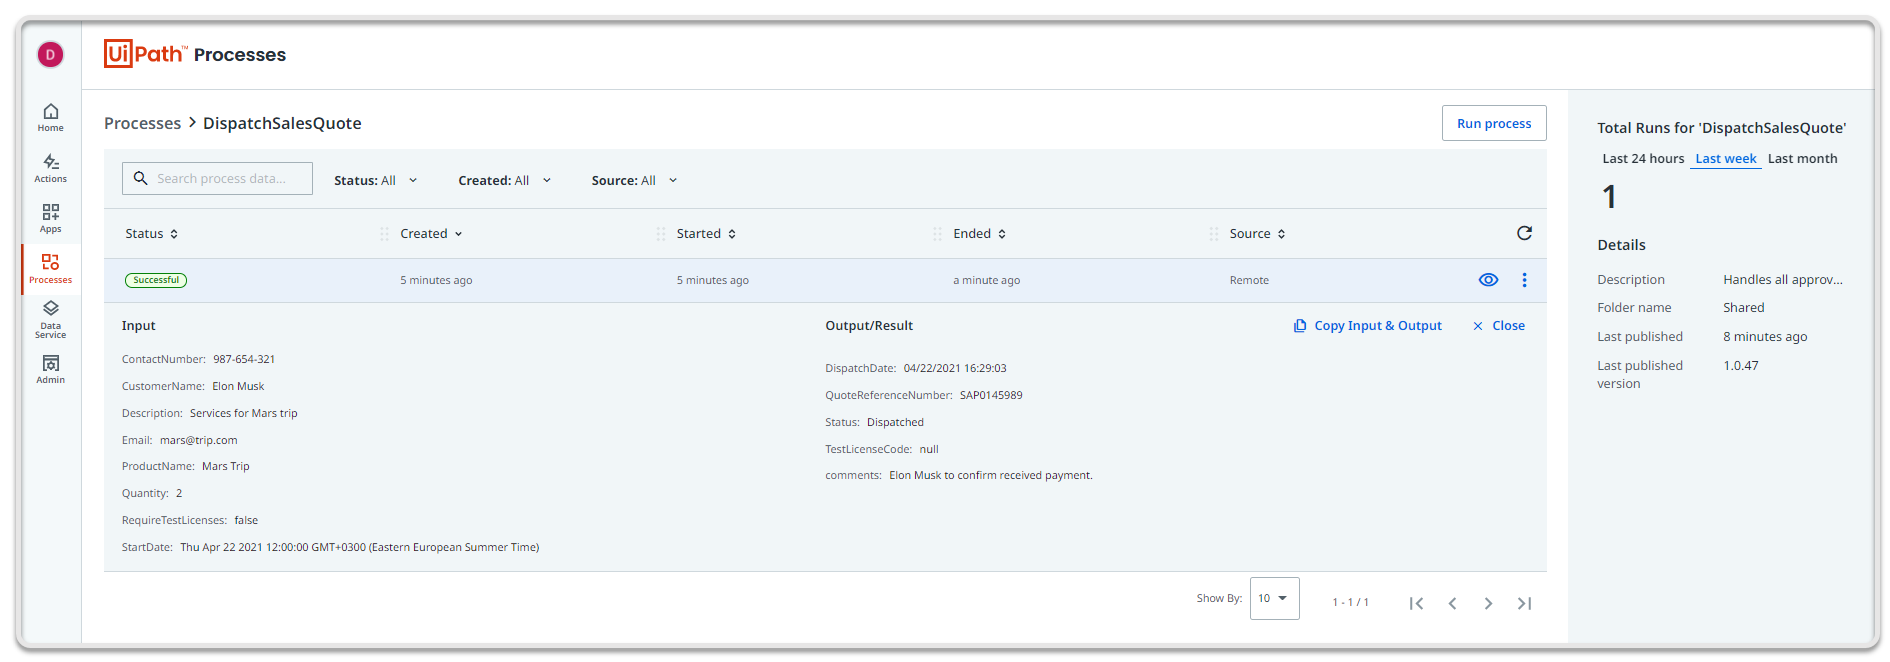The height and width of the screenshot is (662, 1890).
Task: Open Admin in the sidebar
Action: click(50, 369)
